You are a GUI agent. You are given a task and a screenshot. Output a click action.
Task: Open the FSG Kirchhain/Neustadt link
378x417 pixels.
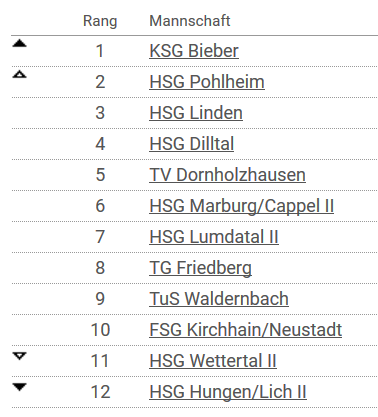(246, 330)
